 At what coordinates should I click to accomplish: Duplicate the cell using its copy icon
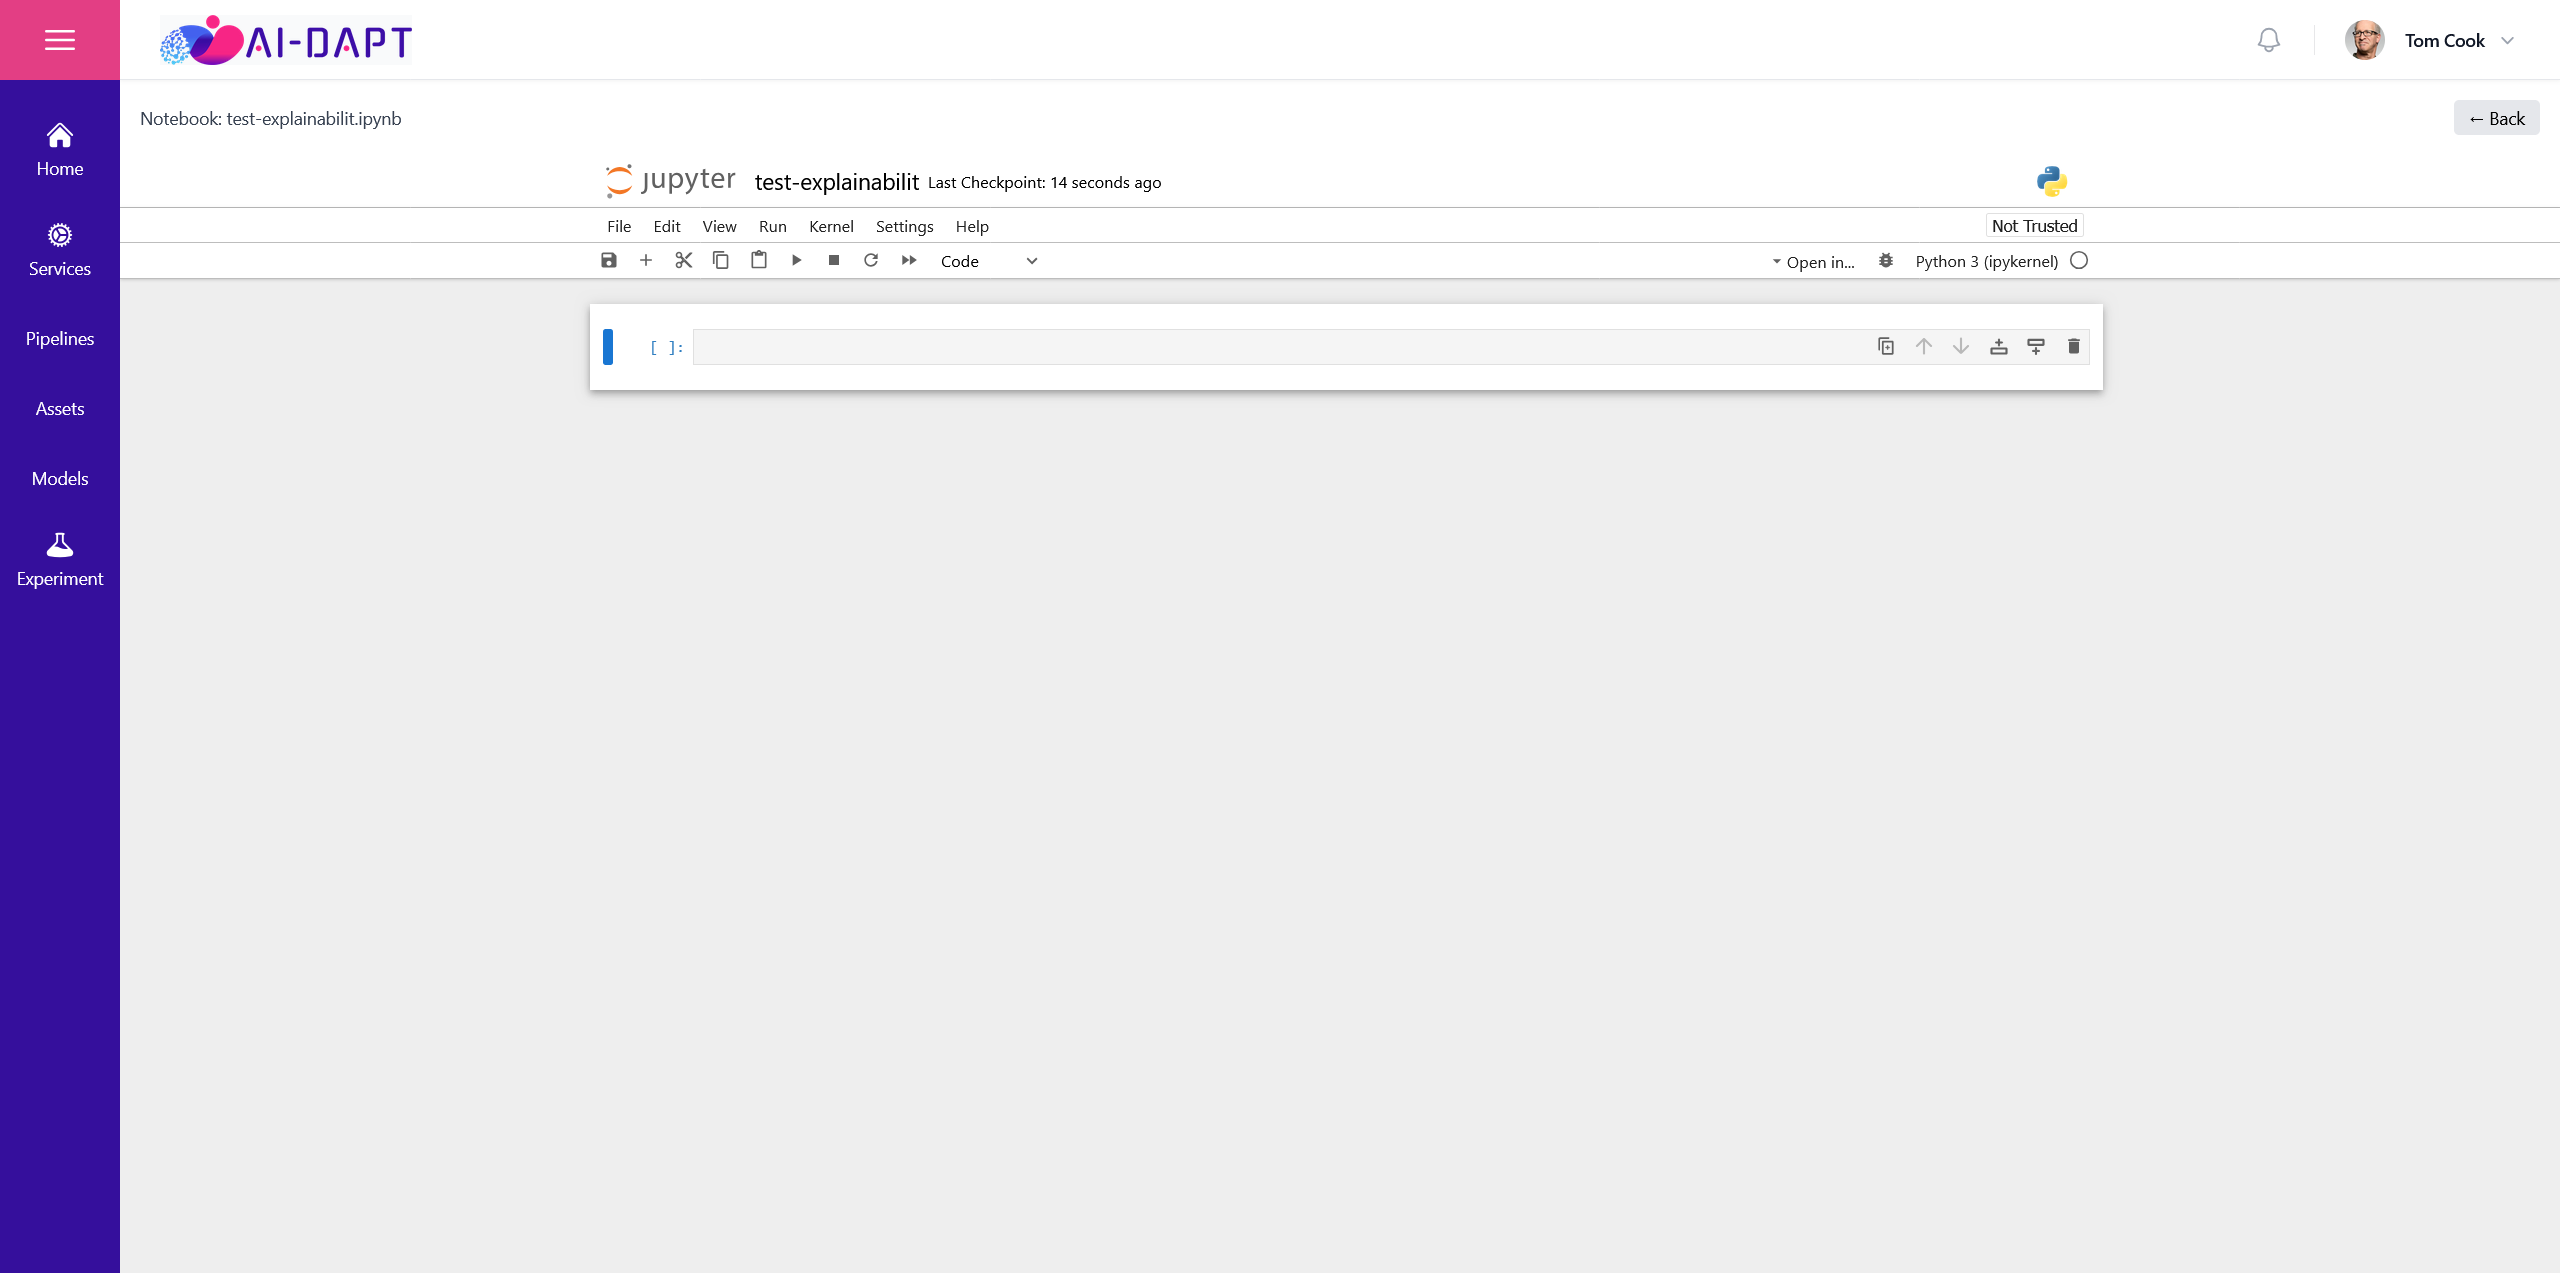(x=1886, y=346)
